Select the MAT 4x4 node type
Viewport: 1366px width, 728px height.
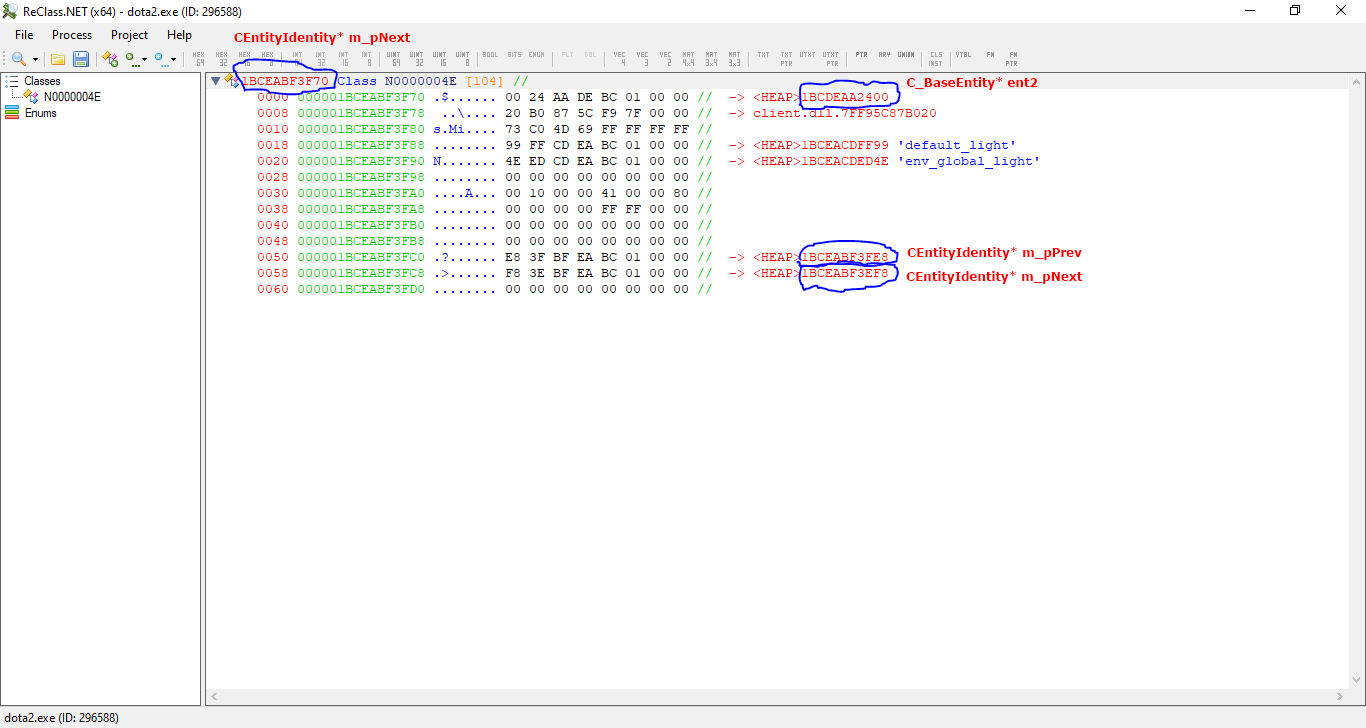689,59
